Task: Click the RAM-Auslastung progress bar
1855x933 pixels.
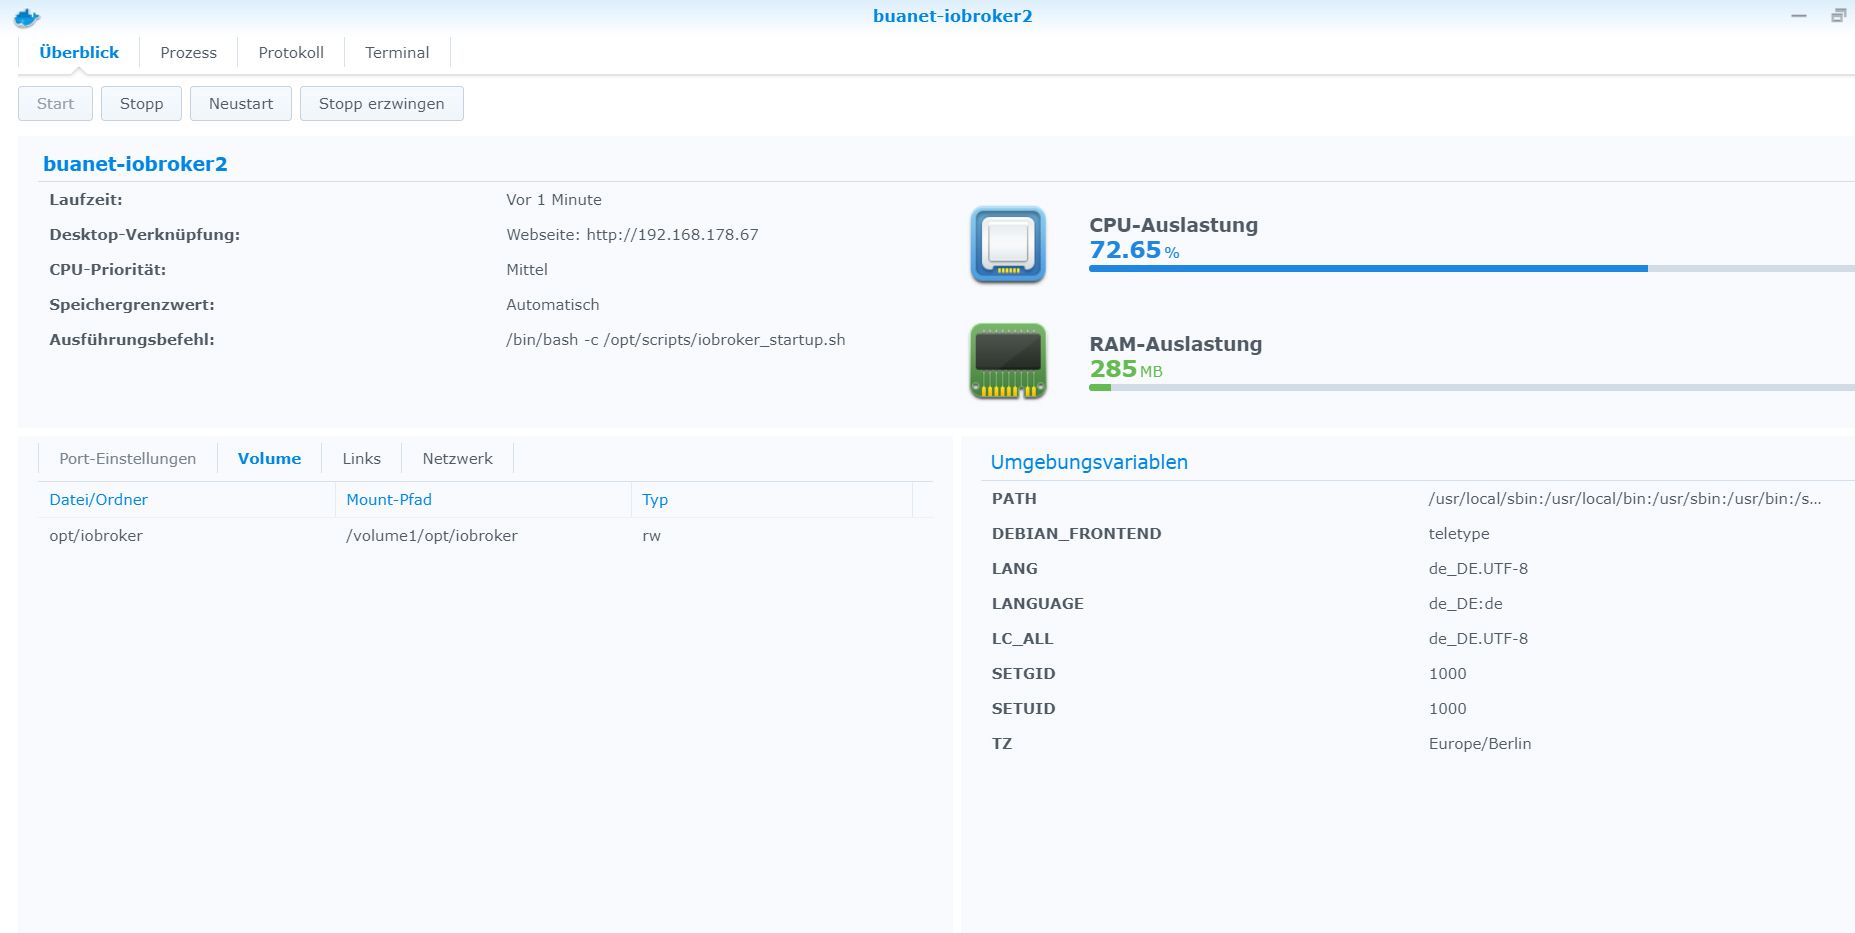Action: (x=1471, y=387)
